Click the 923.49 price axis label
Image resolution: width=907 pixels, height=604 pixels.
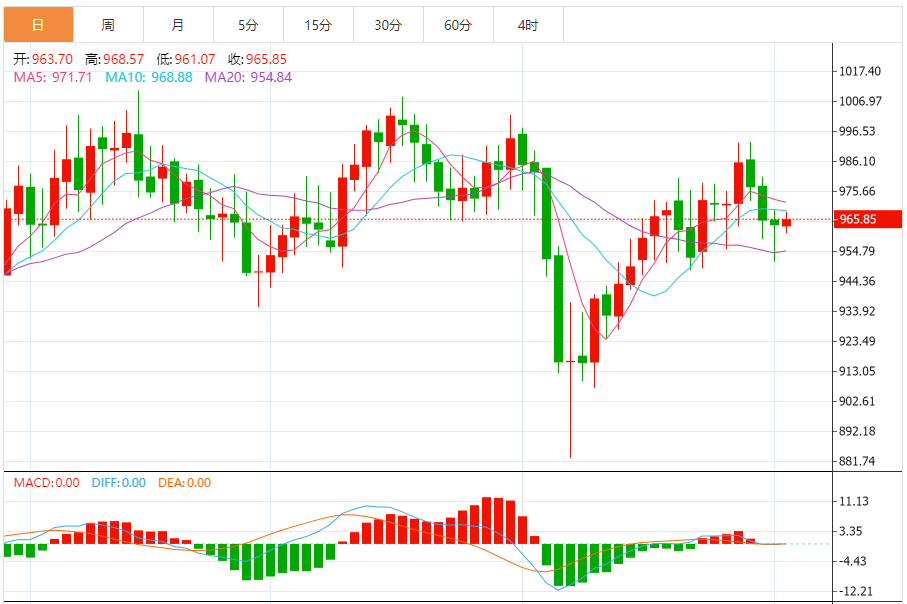pos(857,341)
